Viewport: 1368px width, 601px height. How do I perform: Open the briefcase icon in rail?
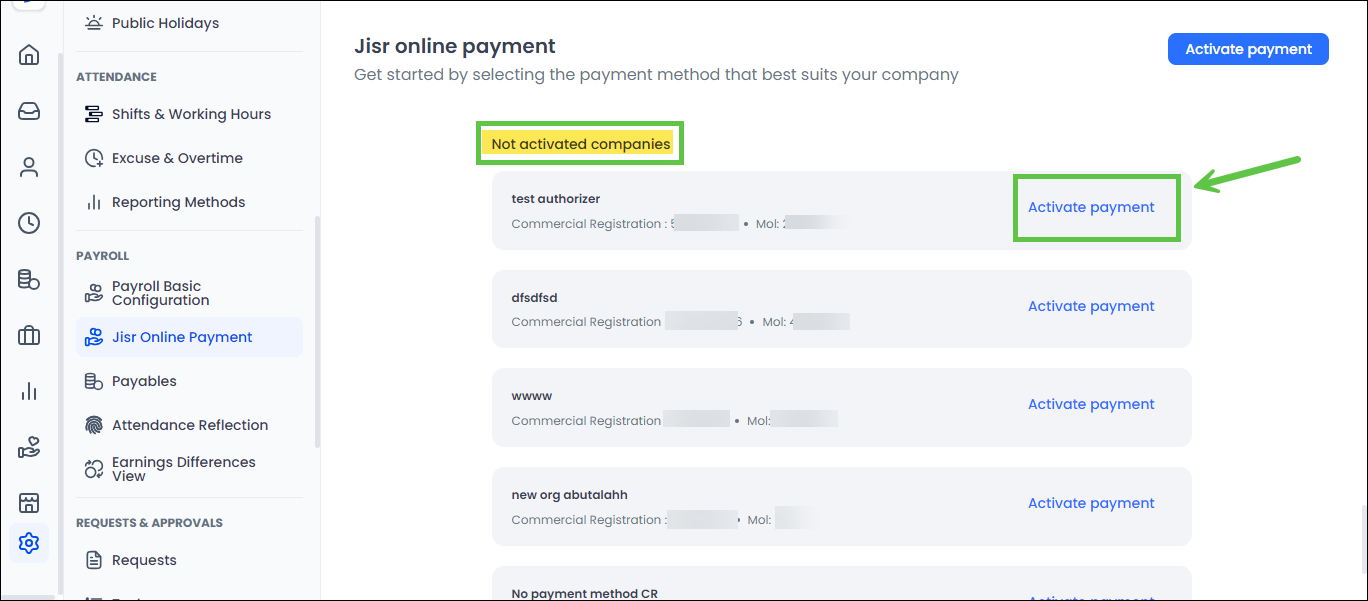(x=29, y=336)
